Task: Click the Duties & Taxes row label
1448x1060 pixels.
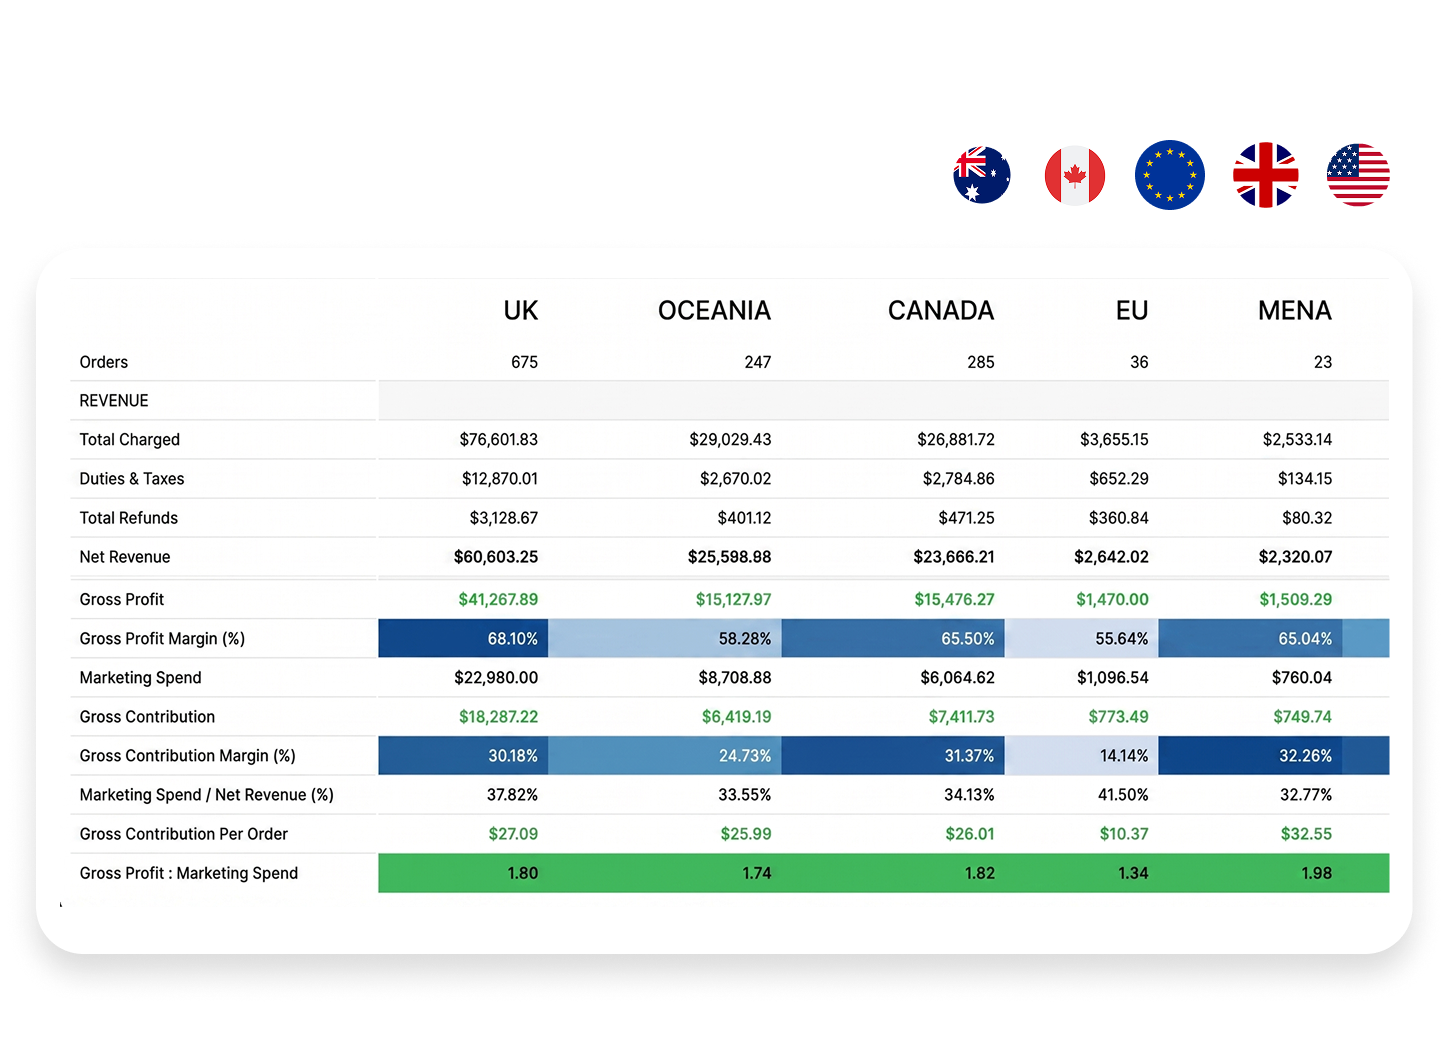Action: [x=132, y=479]
